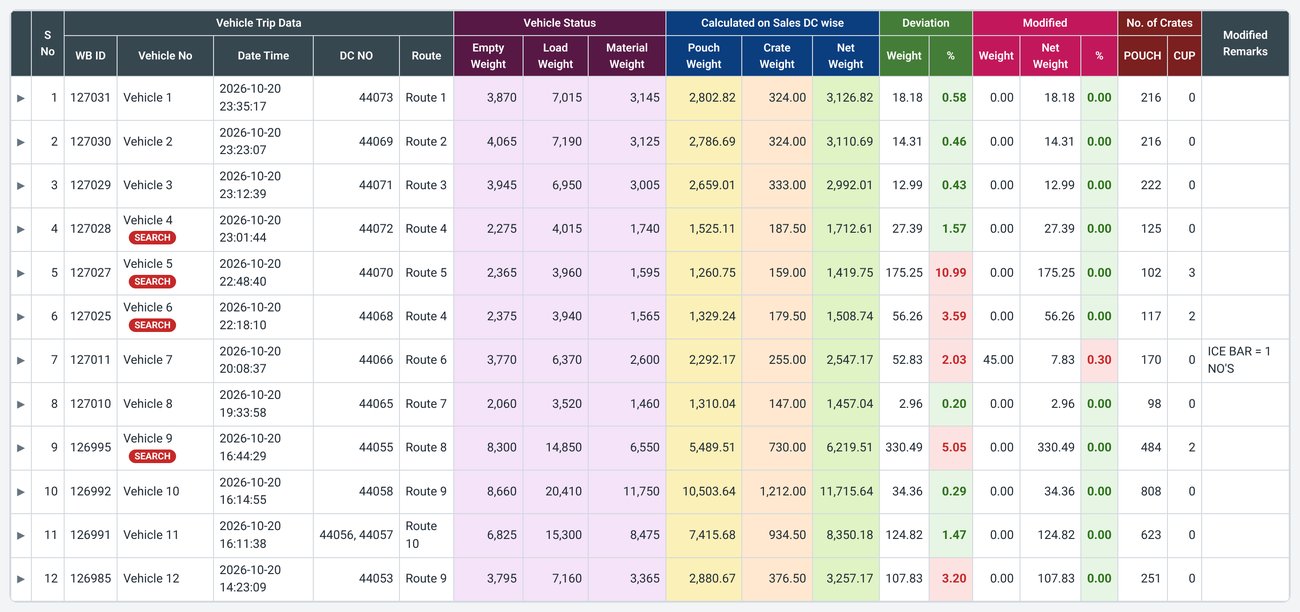Expand the row for WB ID 127025
Viewport: 1300px width, 612px height.
pyautogui.click(x=21, y=316)
